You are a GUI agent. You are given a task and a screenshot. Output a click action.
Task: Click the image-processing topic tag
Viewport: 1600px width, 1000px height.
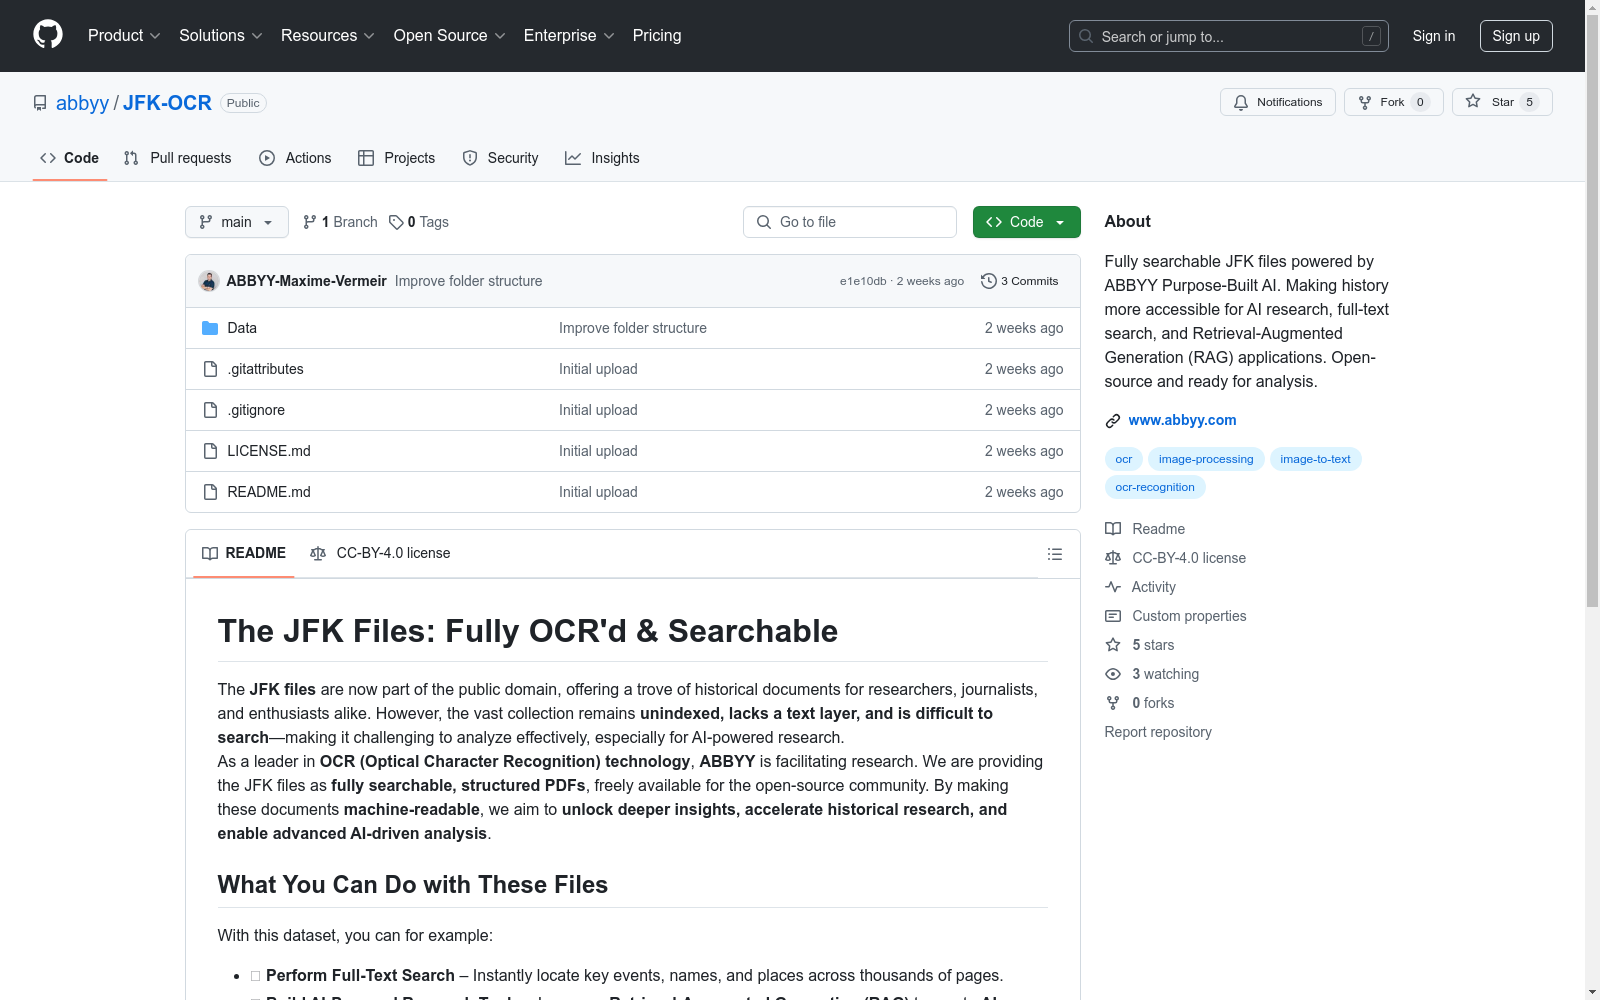pyautogui.click(x=1206, y=459)
